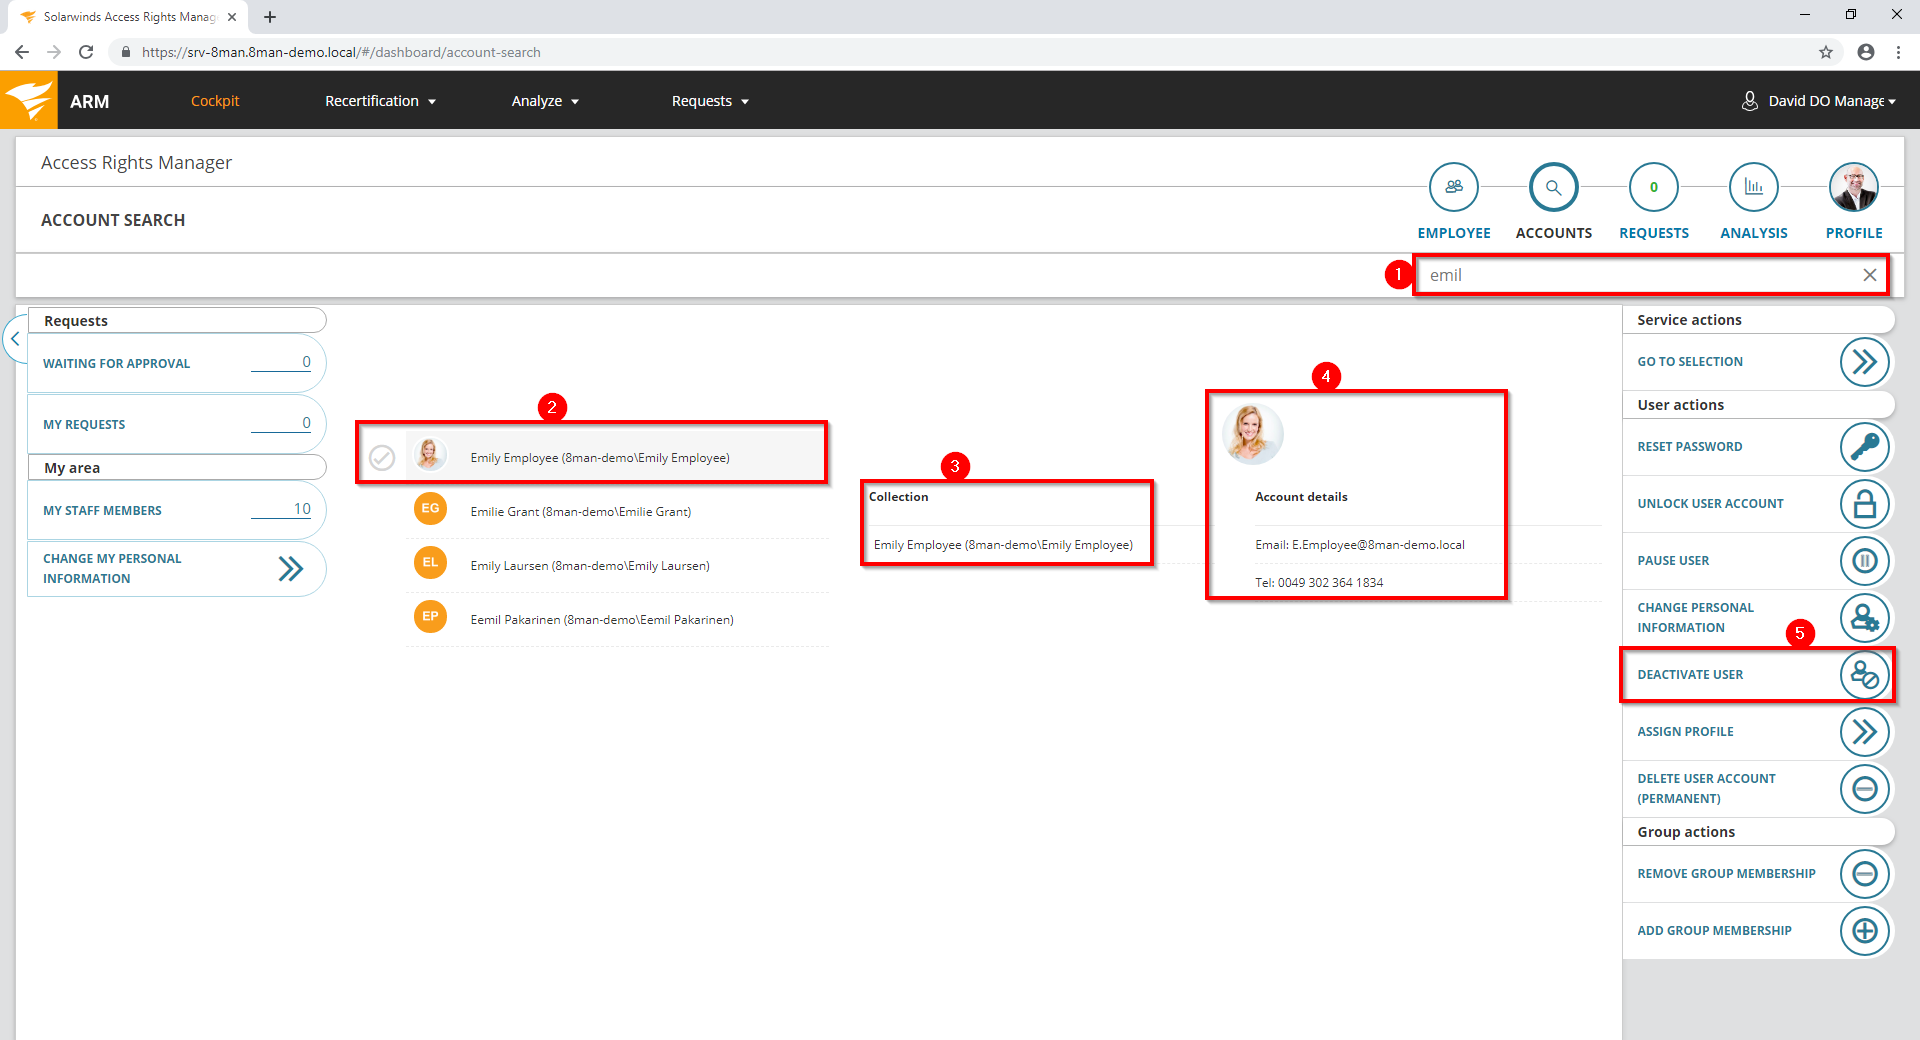Viewport: 1920px width, 1040px height.
Task: Expand the David DO Manager user menu
Action: click(x=1820, y=101)
